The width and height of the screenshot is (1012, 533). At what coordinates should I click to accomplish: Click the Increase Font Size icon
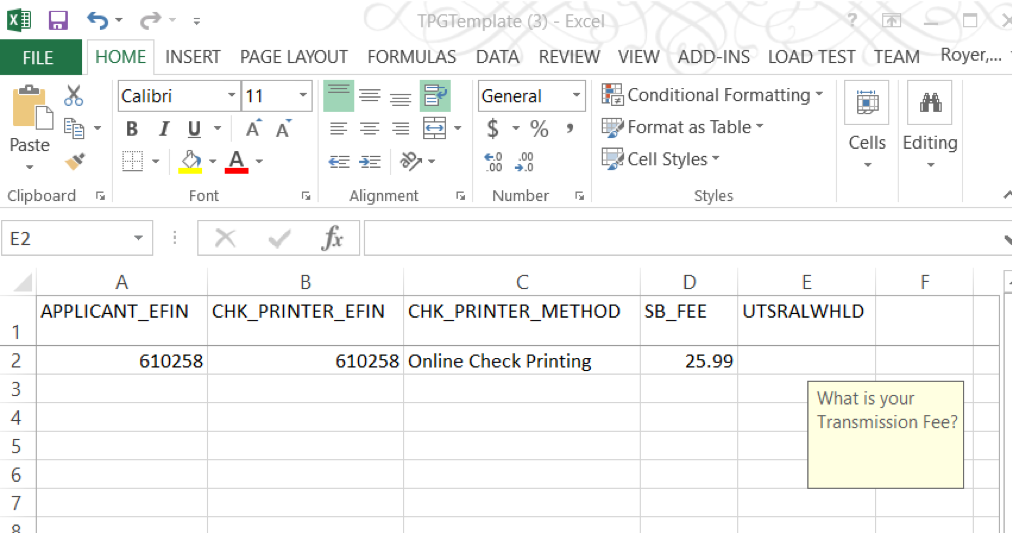click(x=254, y=129)
